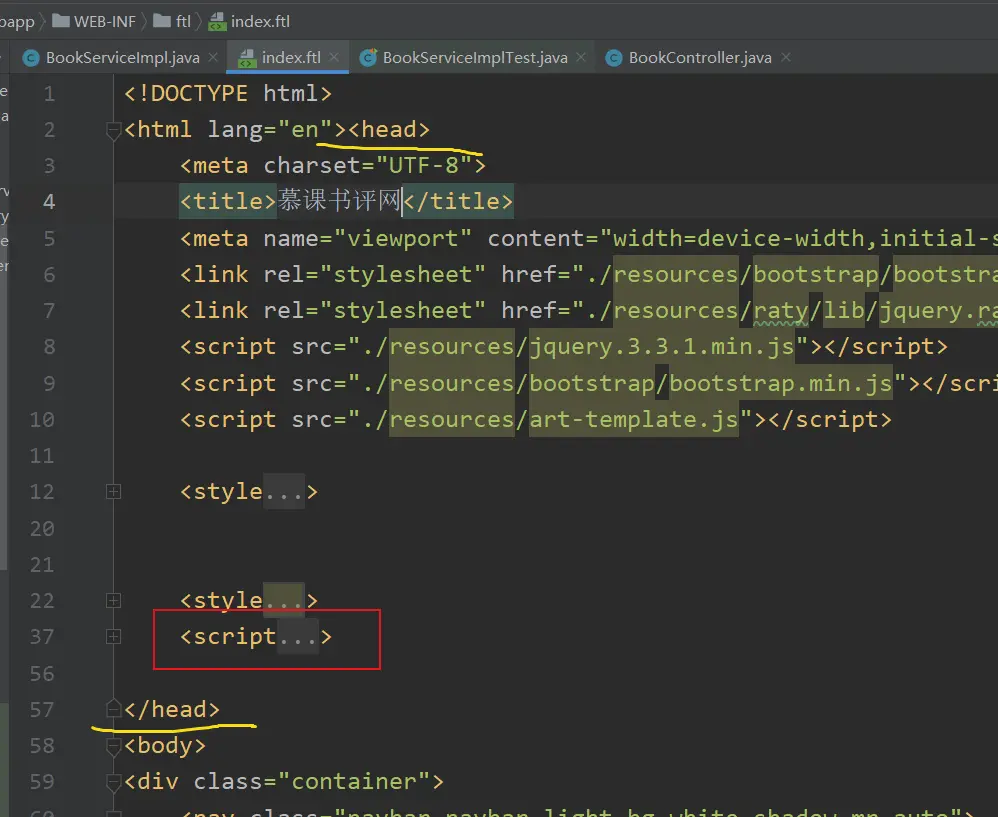This screenshot has width=998, height=817.
Task: Click the BookController.java tab class icon
Action: pyautogui.click(x=612, y=58)
